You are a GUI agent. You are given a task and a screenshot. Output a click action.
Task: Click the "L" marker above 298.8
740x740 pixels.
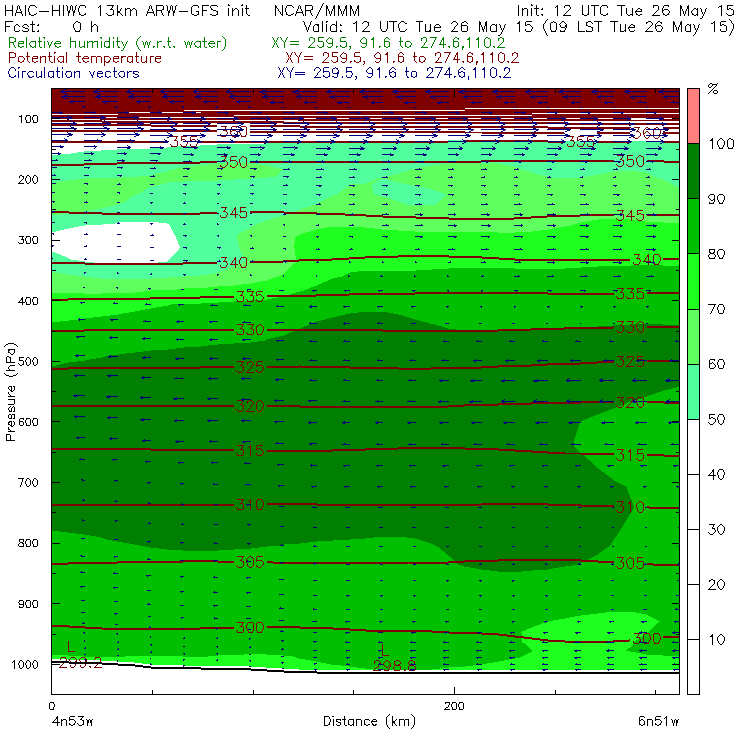(x=384, y=649)
